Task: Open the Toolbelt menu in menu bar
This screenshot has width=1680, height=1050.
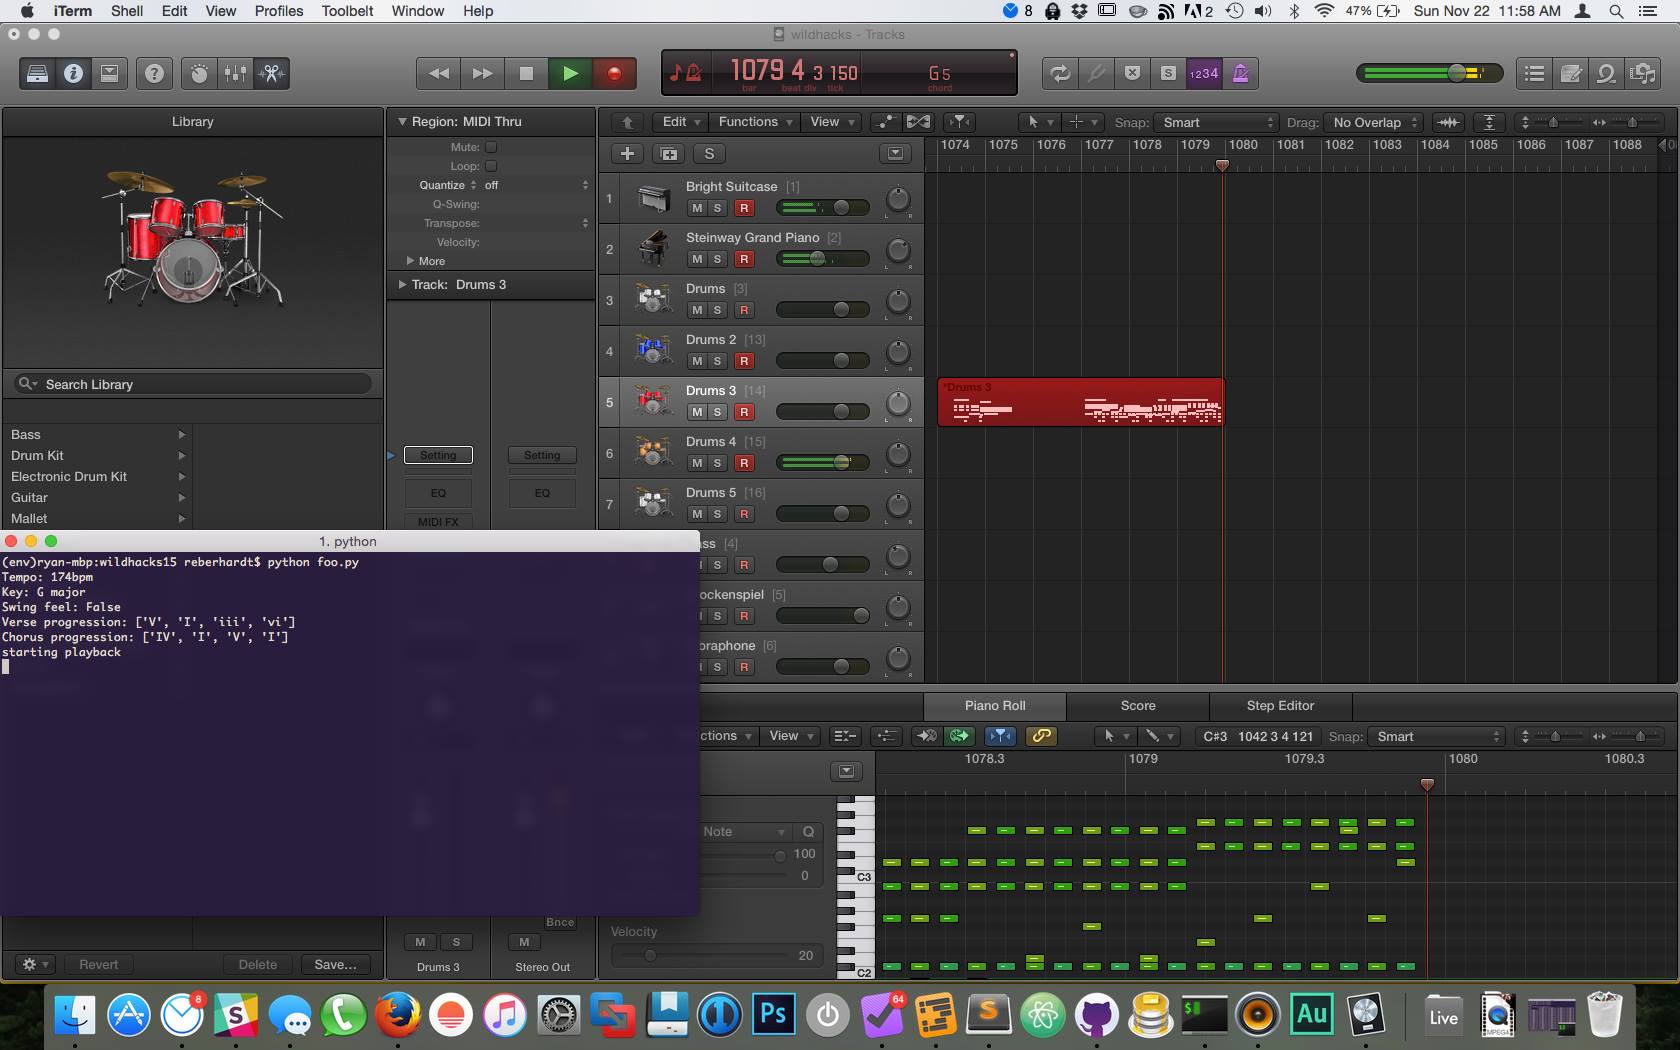Action: (347, 11)
